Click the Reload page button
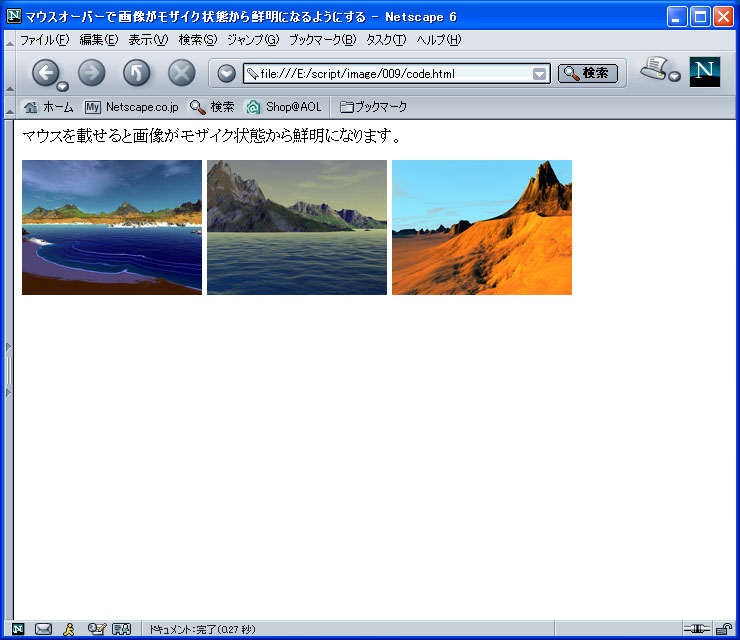The width and height of the screenshot is (740, 640). [137, 73]
